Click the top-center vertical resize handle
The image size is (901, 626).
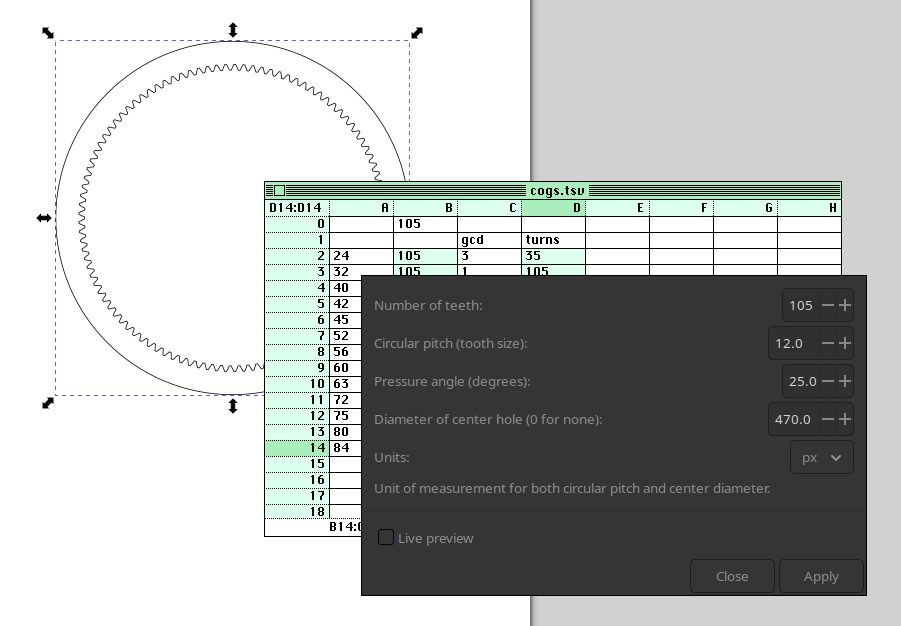[x=233, y=31]
